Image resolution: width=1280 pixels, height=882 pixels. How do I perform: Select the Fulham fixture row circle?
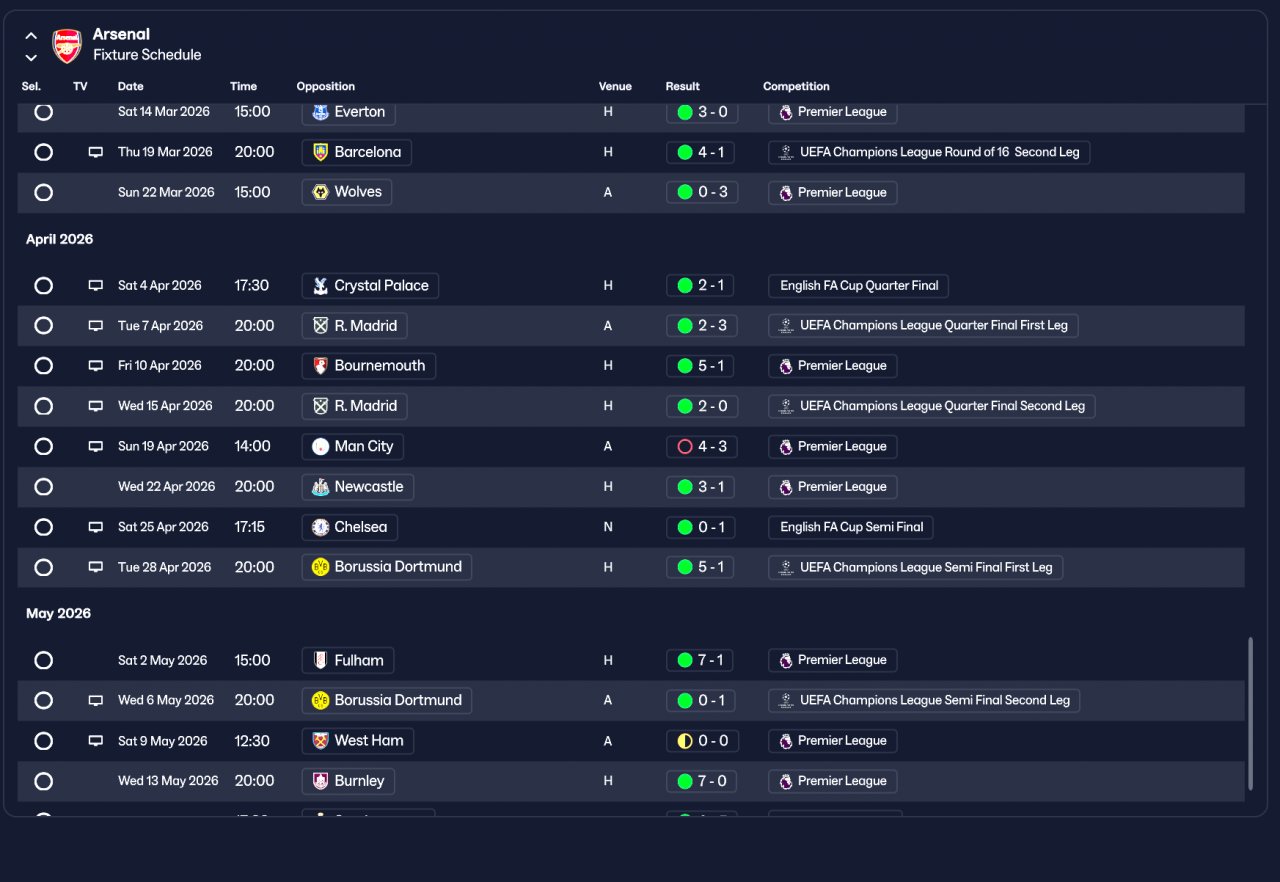coord(44,661)
